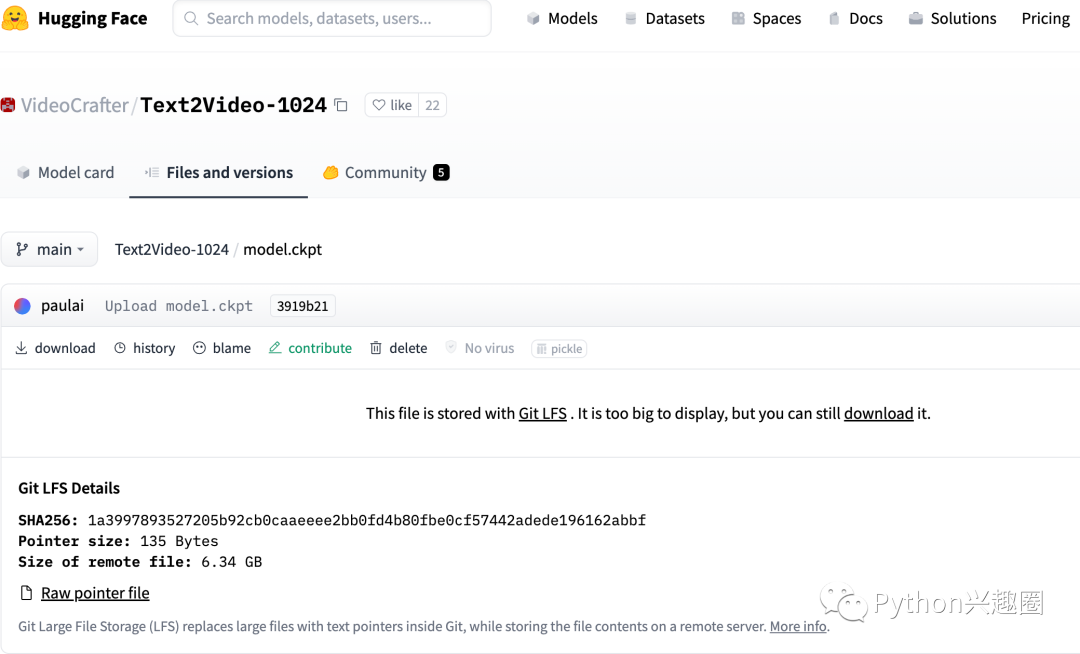Open commit hash 3919b21

(302, 306)
